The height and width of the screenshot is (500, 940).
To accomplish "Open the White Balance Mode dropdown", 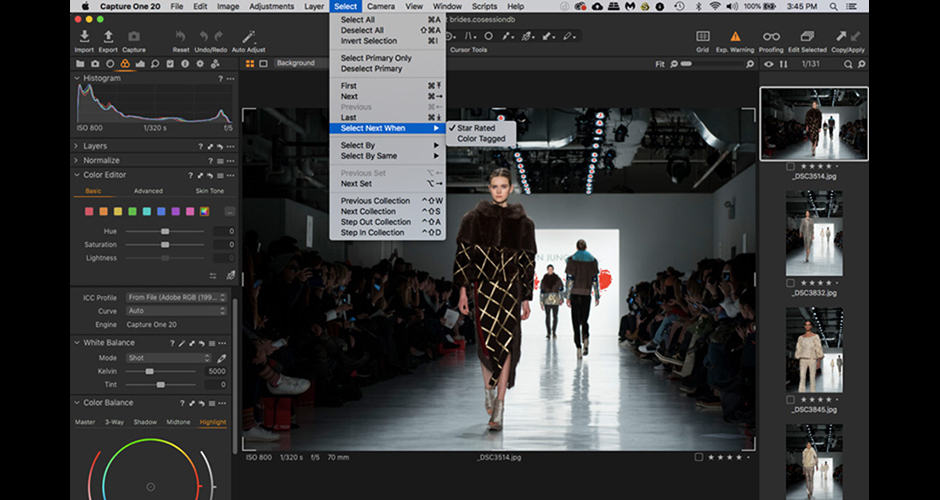I will tap(169, 358).
